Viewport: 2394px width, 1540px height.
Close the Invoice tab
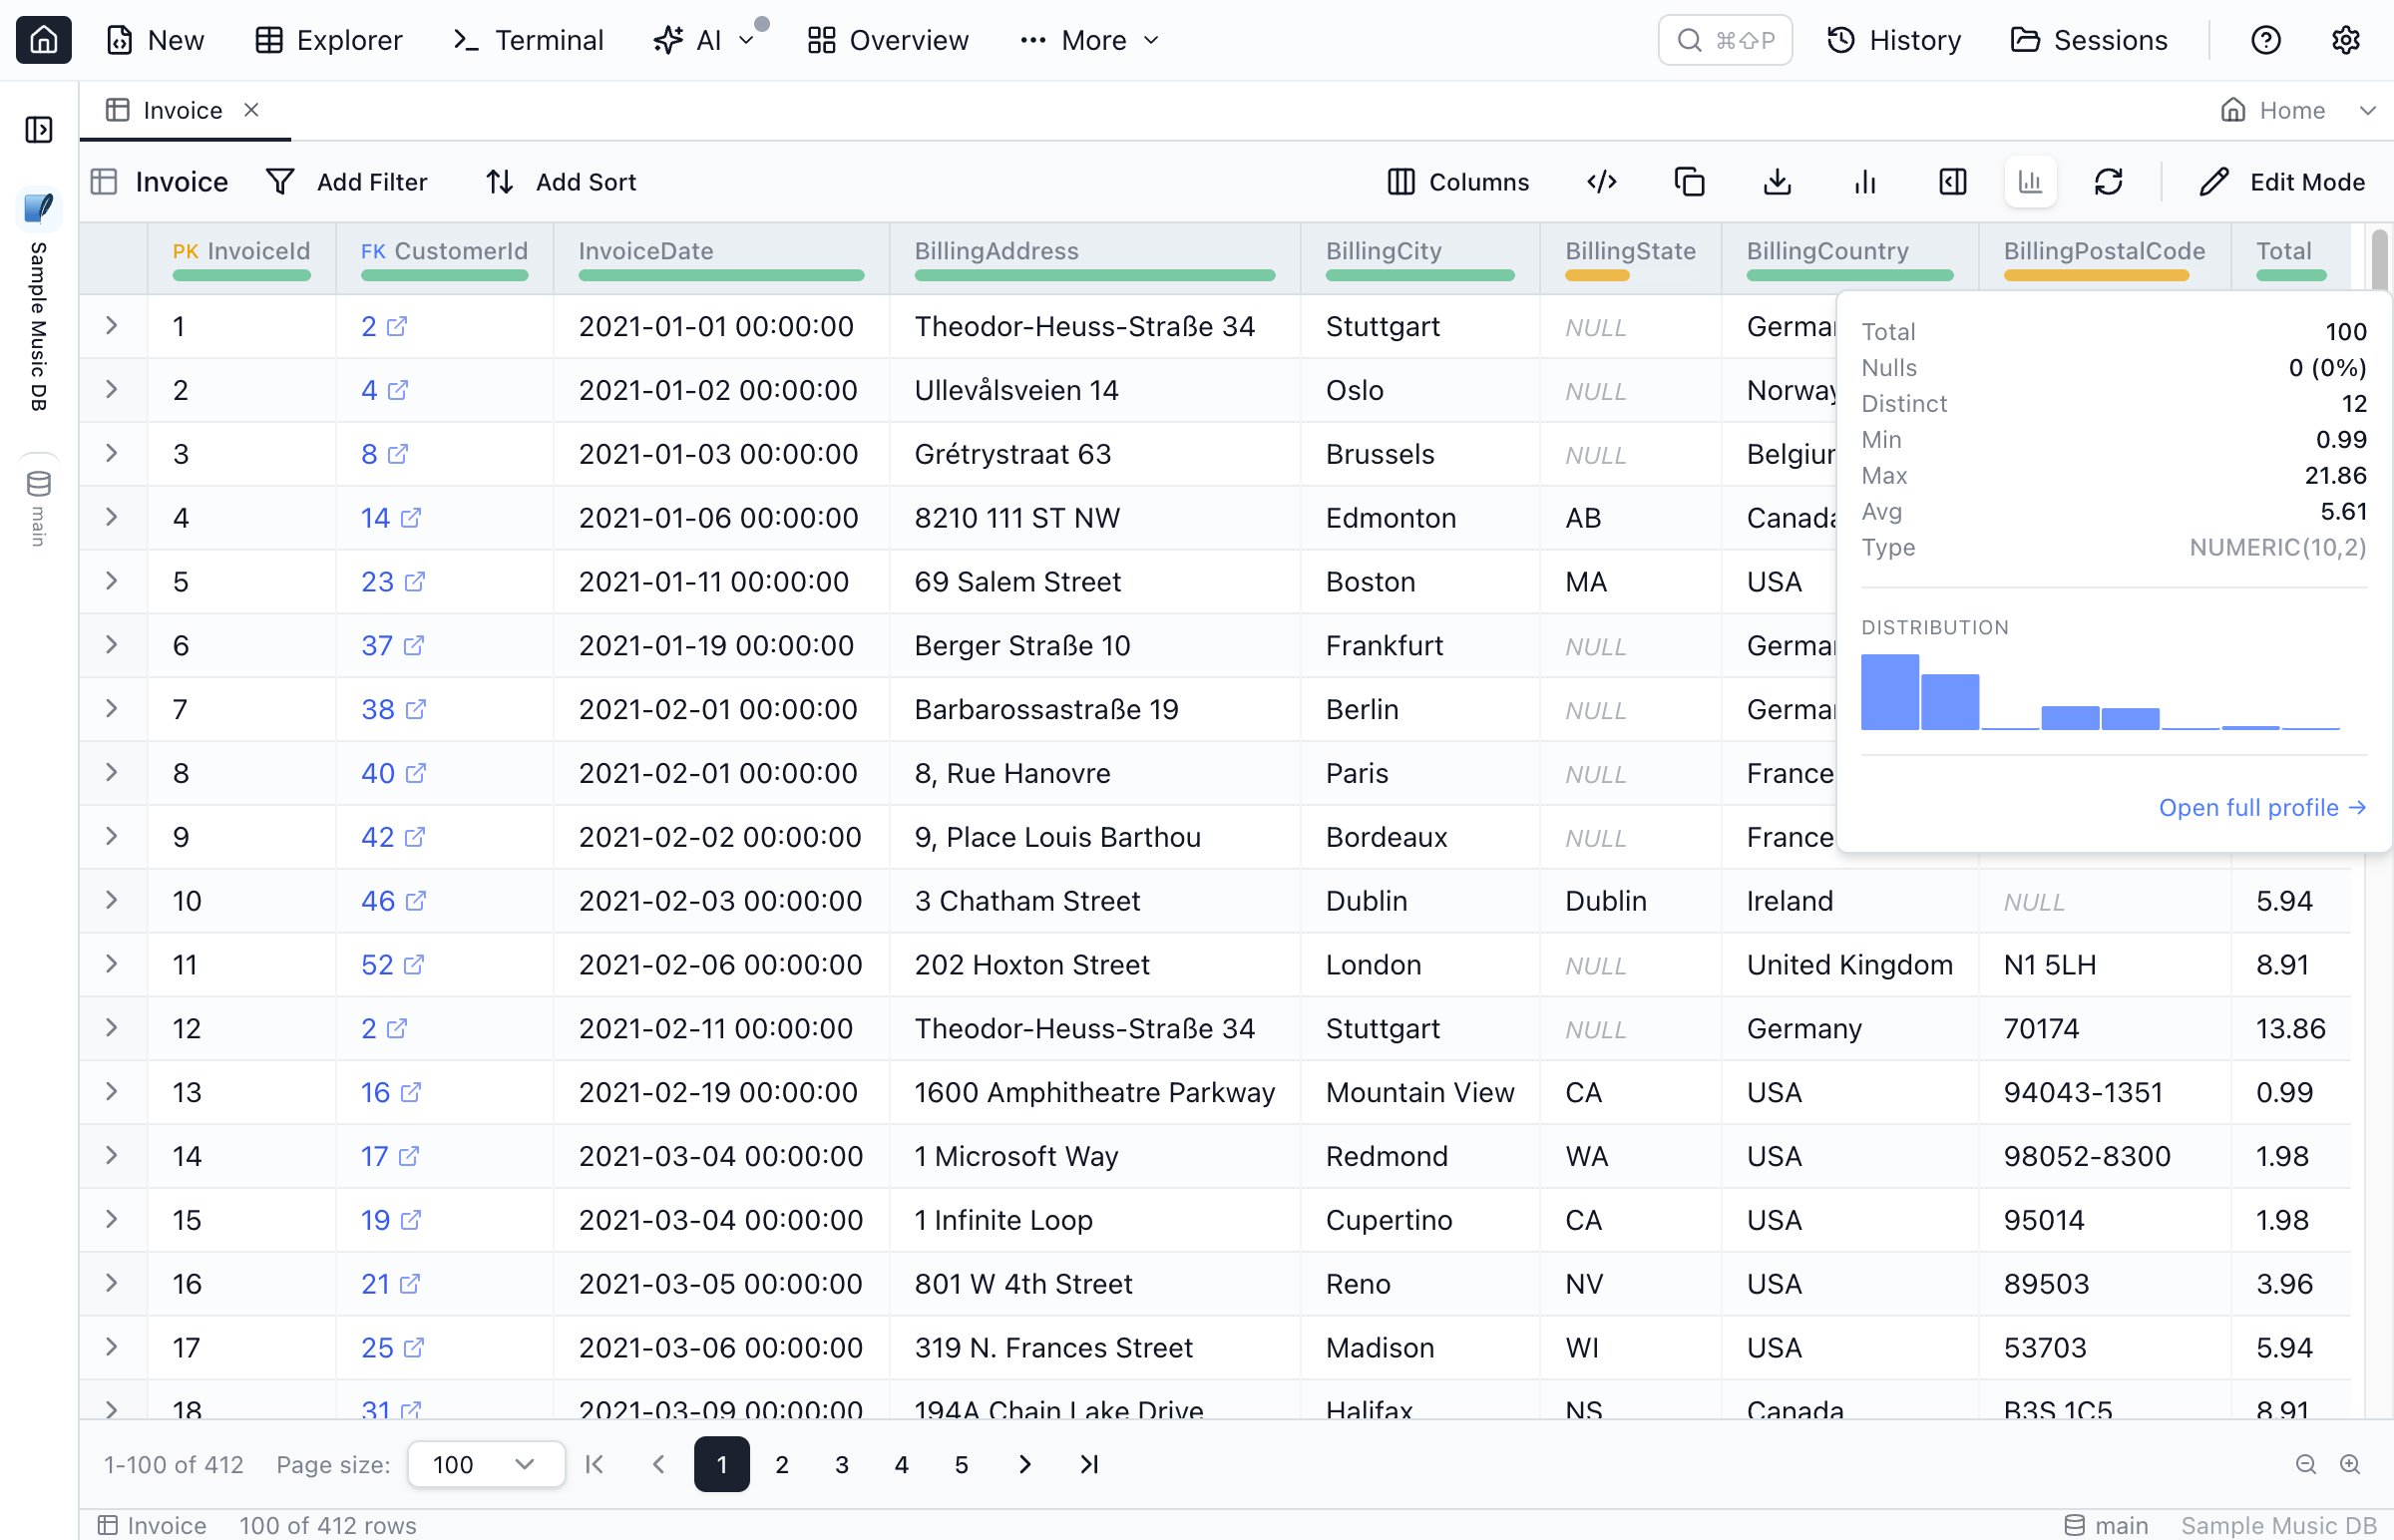[x=252, y=110]
